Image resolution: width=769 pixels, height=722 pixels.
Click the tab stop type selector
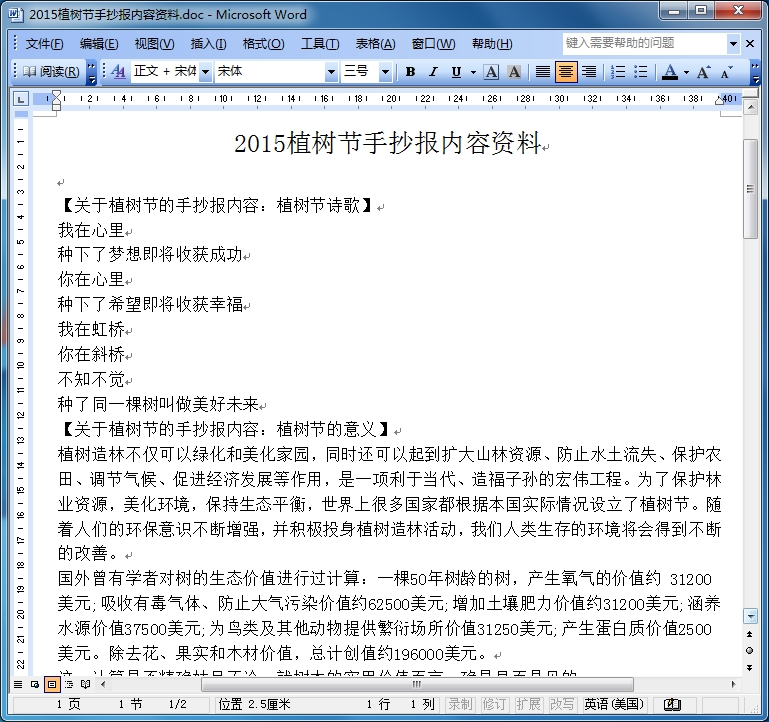click(21, 99)
